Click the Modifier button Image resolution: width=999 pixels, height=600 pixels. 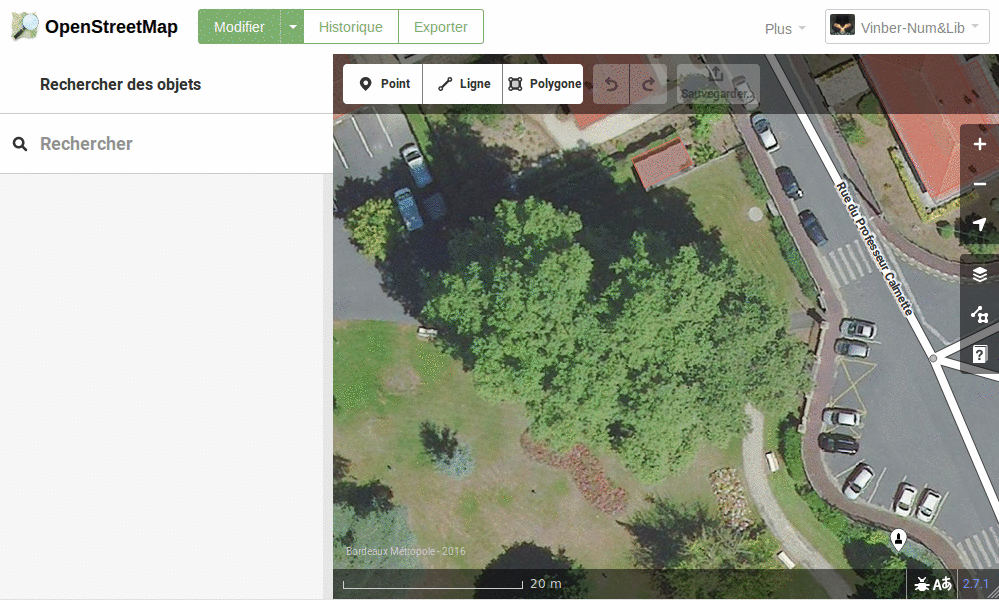pos(239,27)
